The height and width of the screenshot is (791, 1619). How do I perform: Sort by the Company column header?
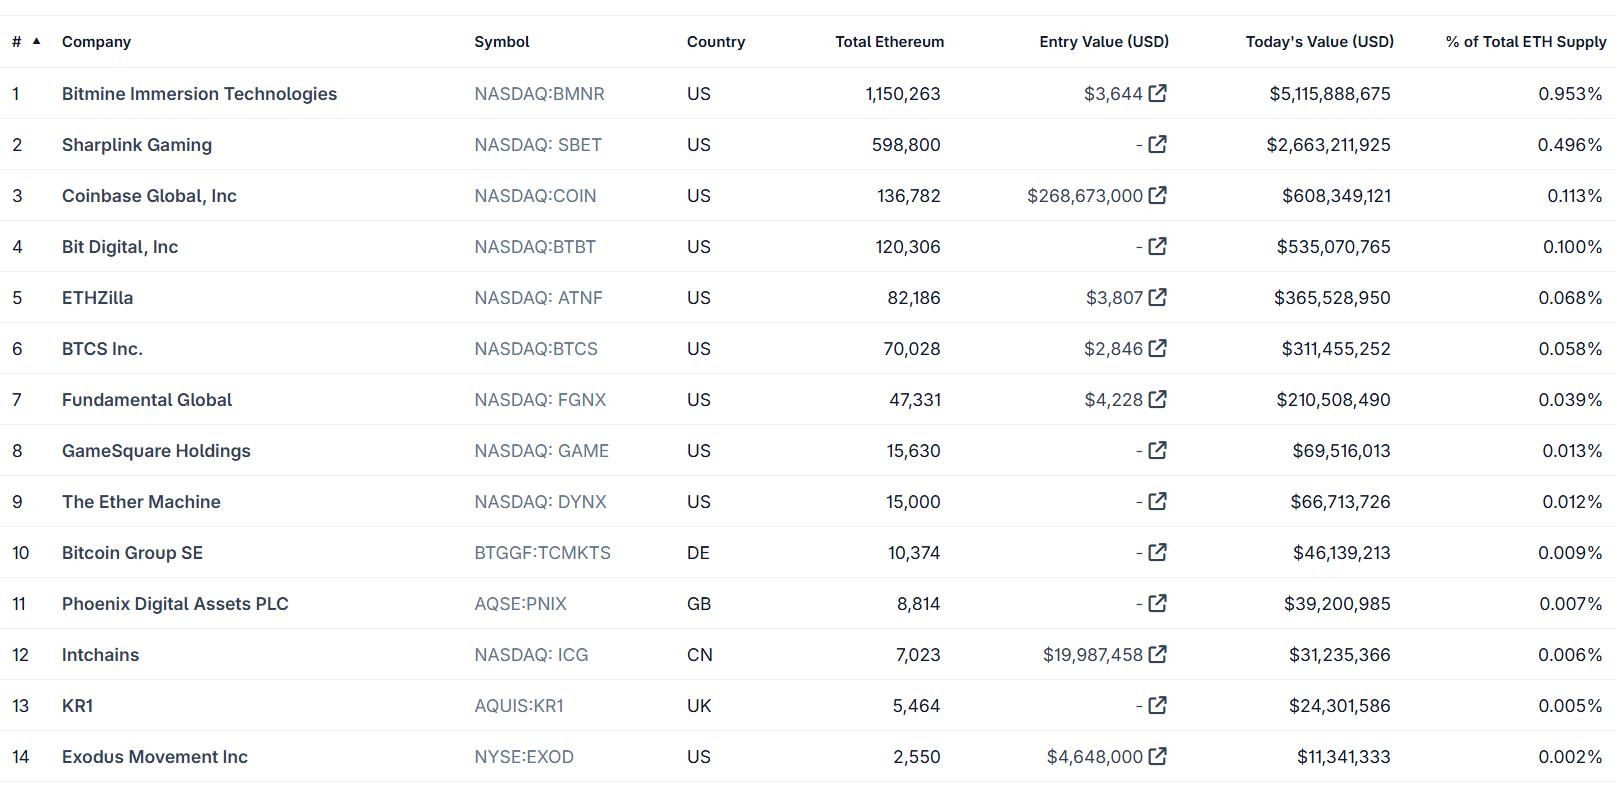click(x=96, y=42)
